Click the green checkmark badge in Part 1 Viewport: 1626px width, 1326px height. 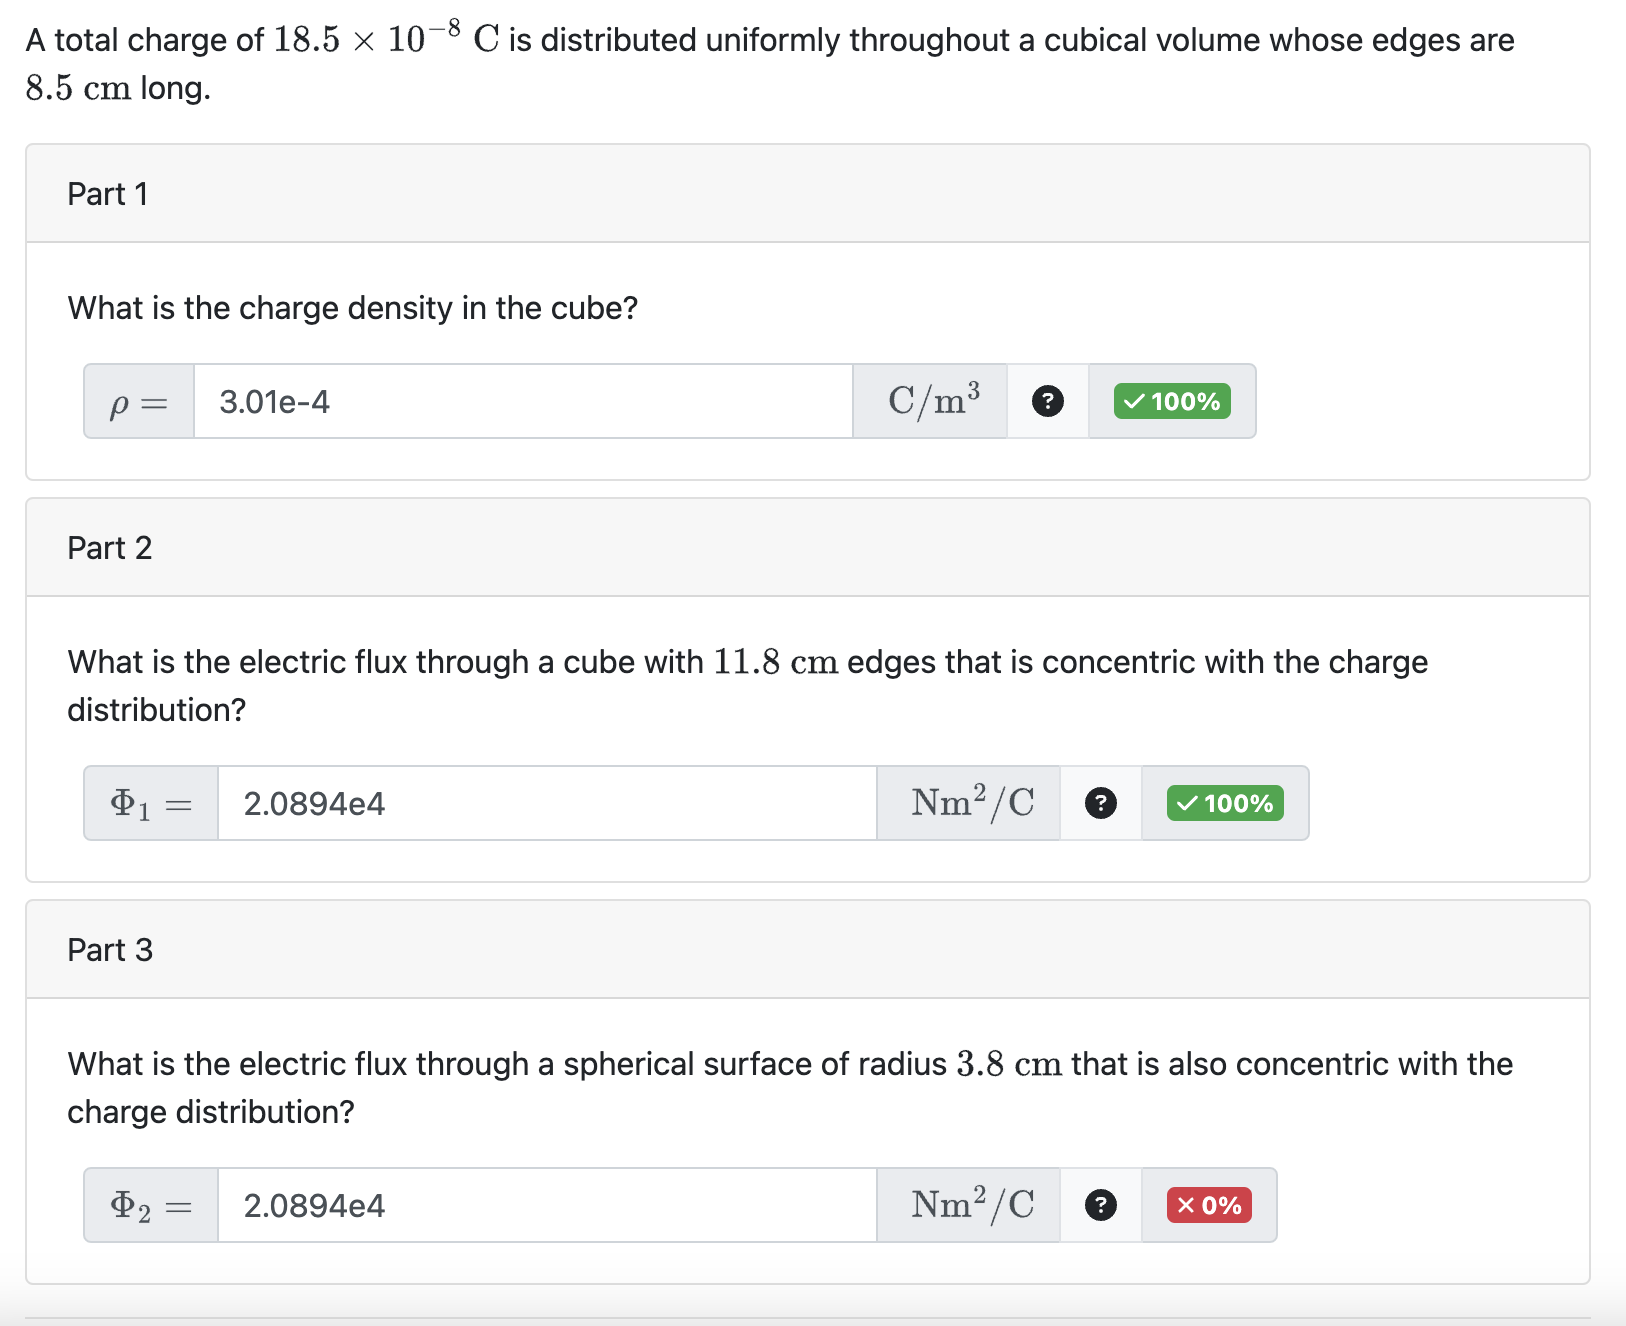(1172, 401)
